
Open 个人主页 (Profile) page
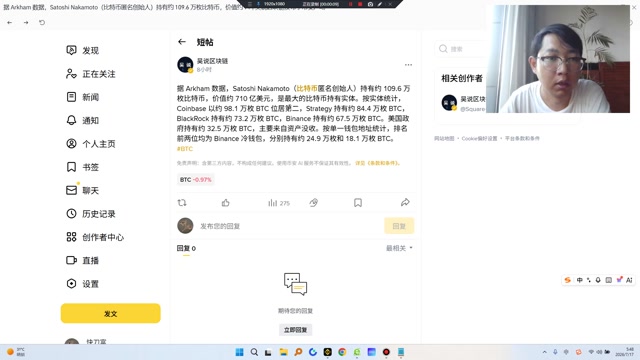click(91, 144)
